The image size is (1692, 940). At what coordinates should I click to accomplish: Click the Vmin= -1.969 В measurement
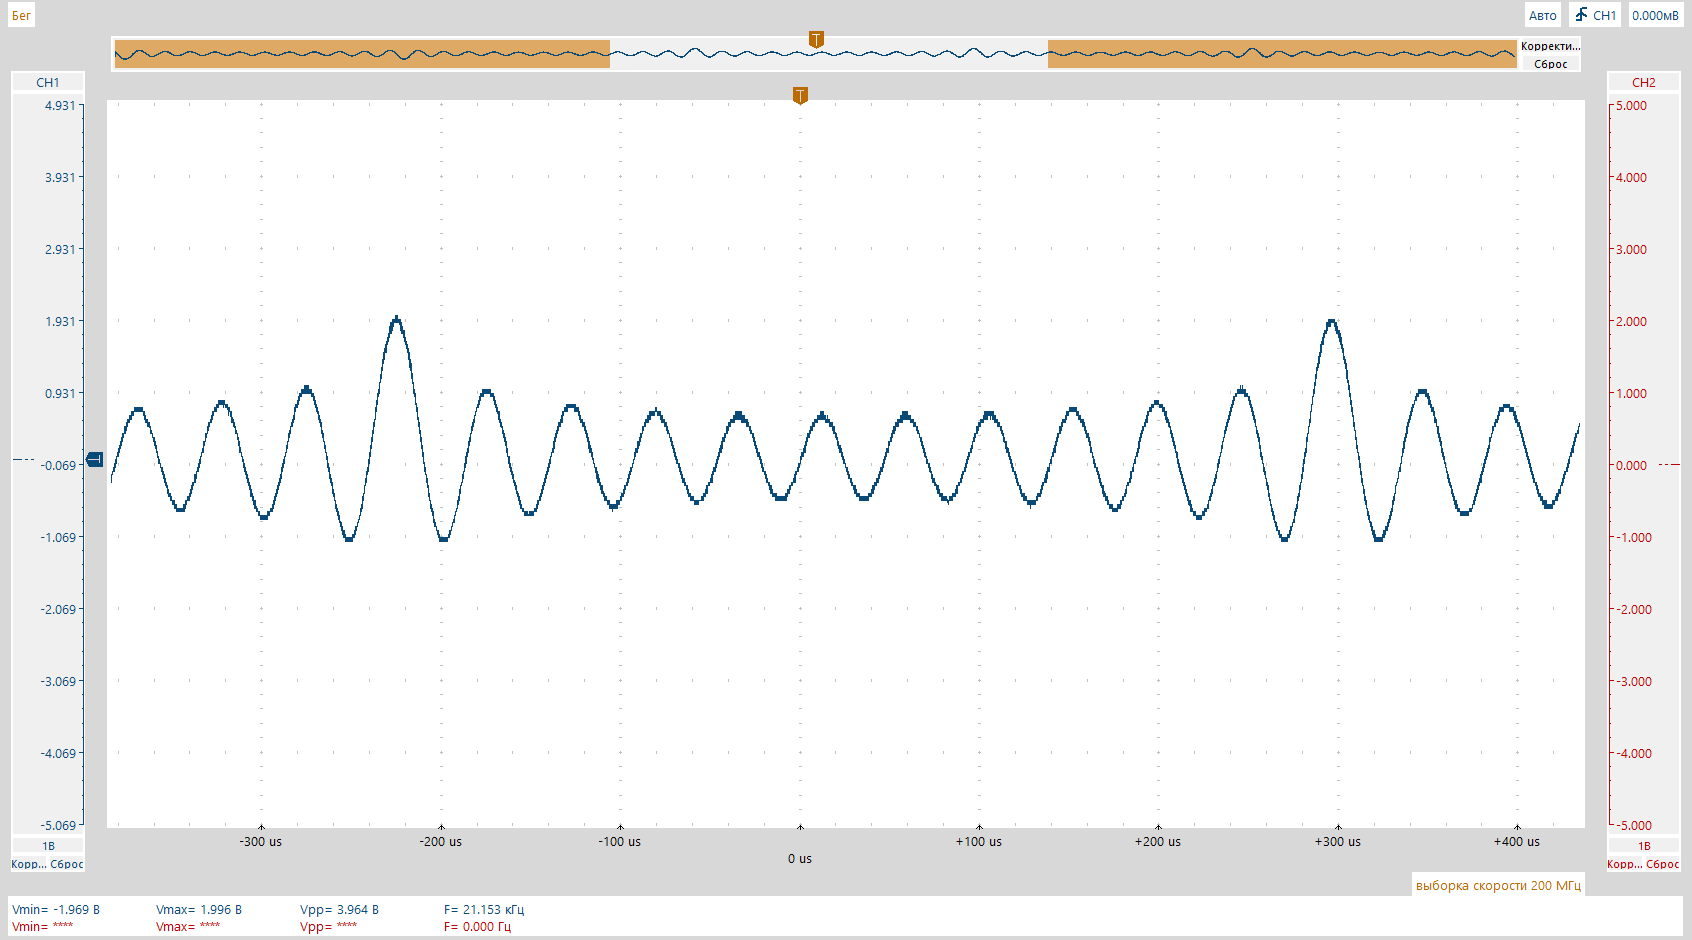(x=56, y=909)
